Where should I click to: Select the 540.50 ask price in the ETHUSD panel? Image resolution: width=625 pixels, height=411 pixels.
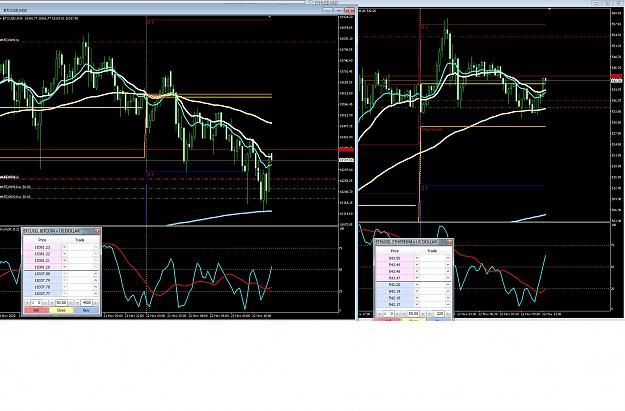point(394,258)
